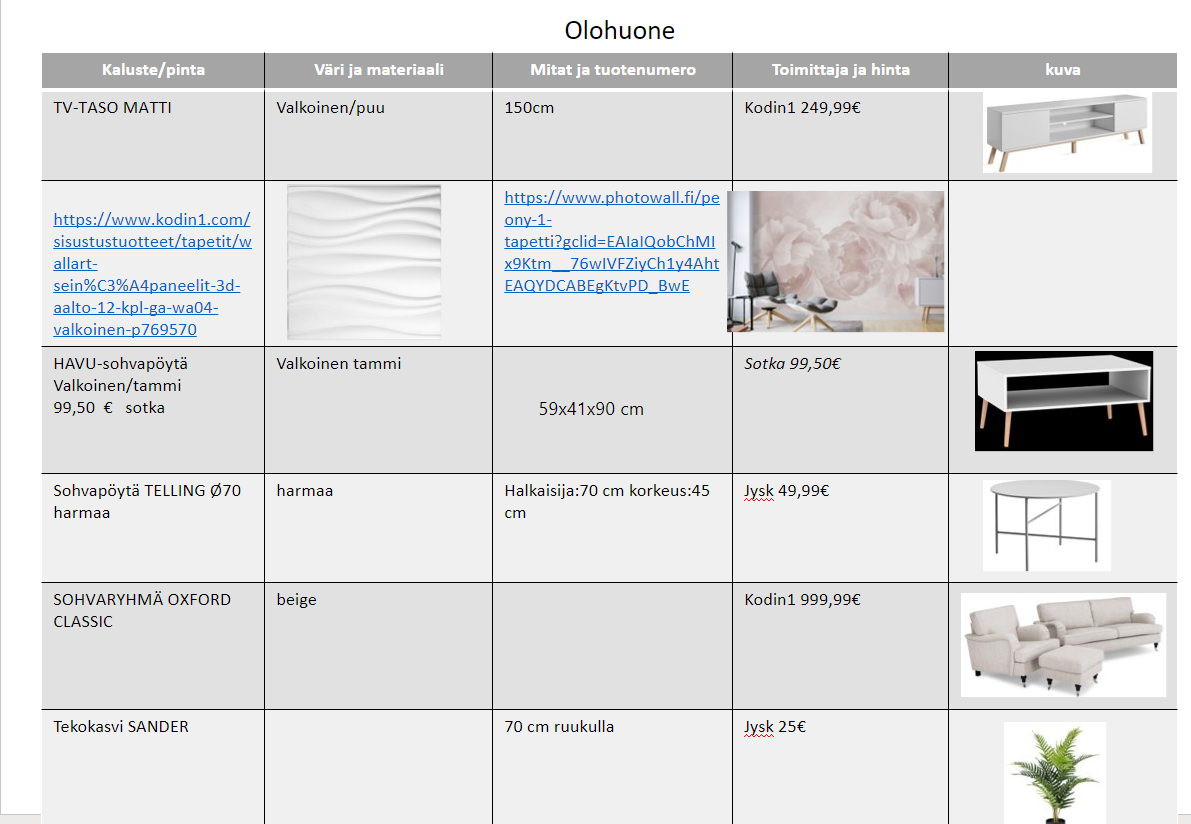1191x824 pixels.
Task: Open the kodin1.com wall panel hyperlink
Action: coord(152,274)
